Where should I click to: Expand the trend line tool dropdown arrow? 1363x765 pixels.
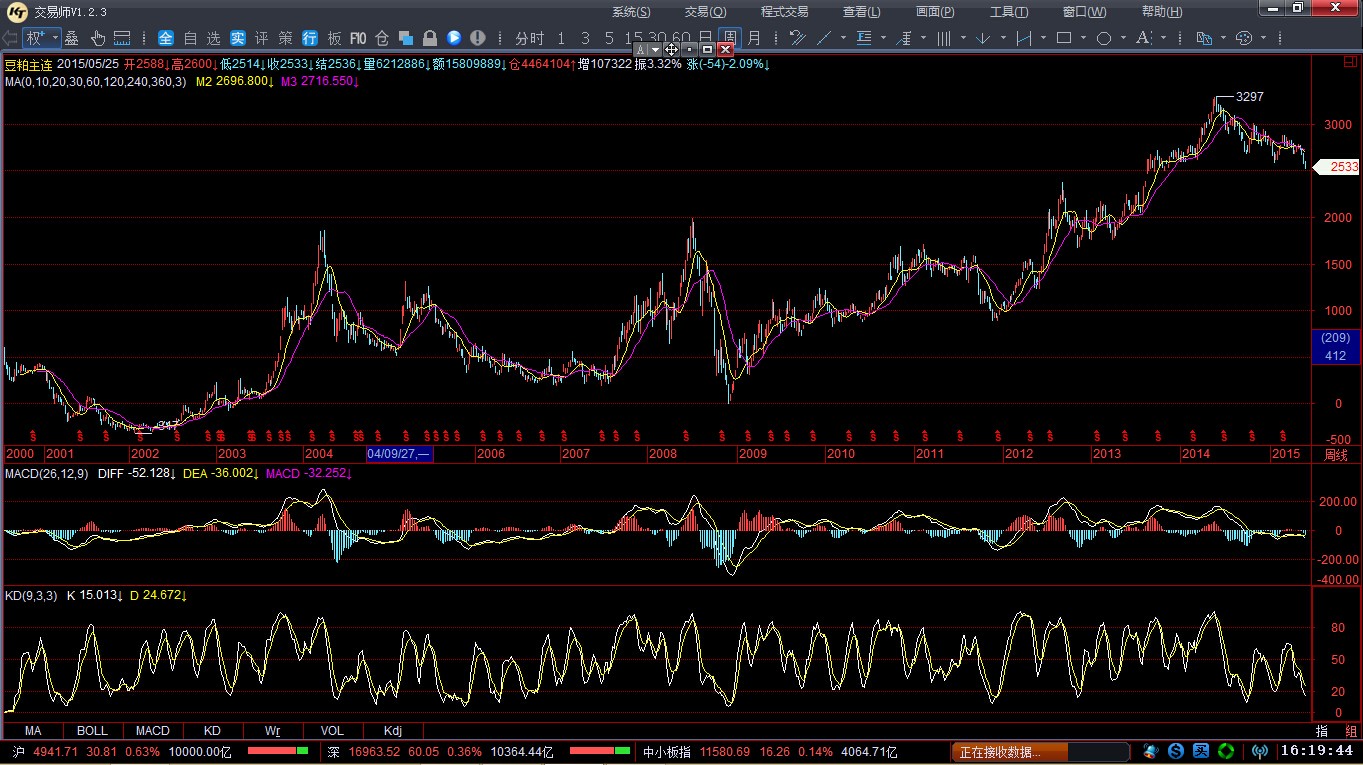click(x=843, y=38)
